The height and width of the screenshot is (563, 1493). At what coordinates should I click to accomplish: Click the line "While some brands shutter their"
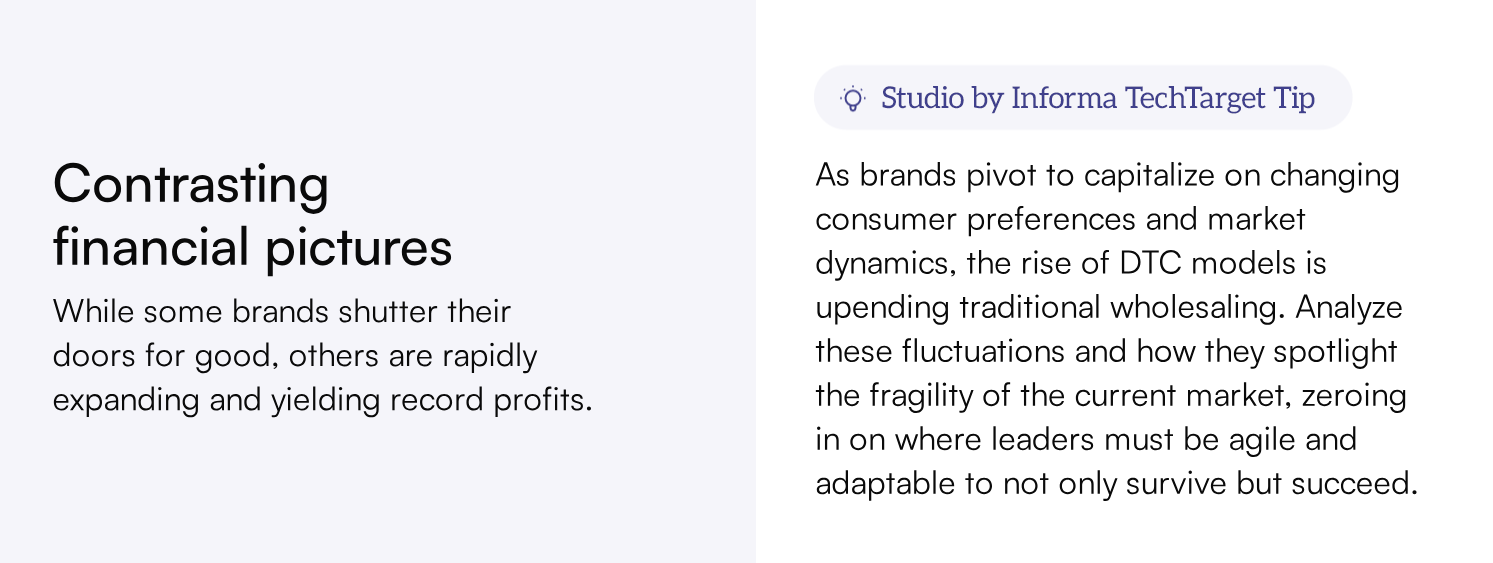[281, 311]
